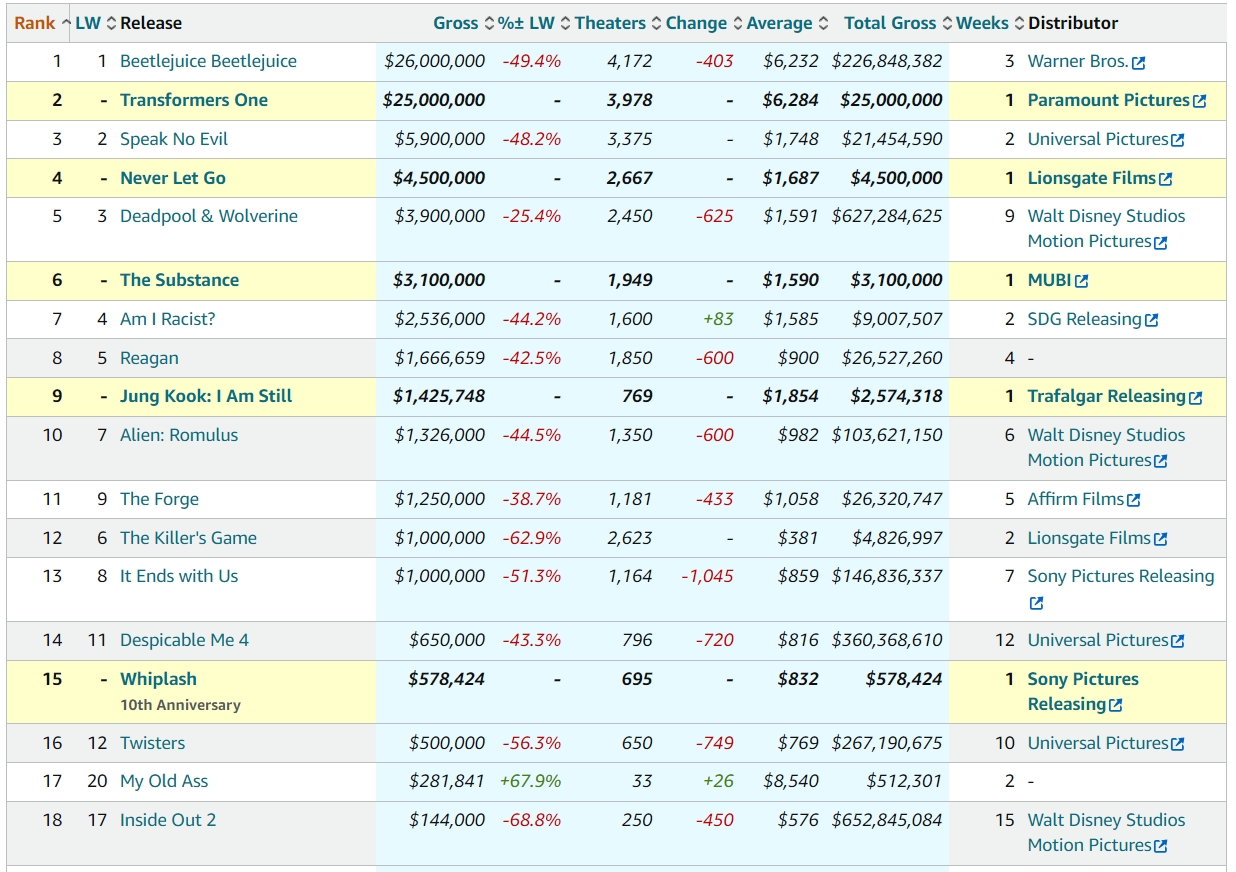1236x872 pixels.
Task: Open My Old Ass release link
Action: 164,781
